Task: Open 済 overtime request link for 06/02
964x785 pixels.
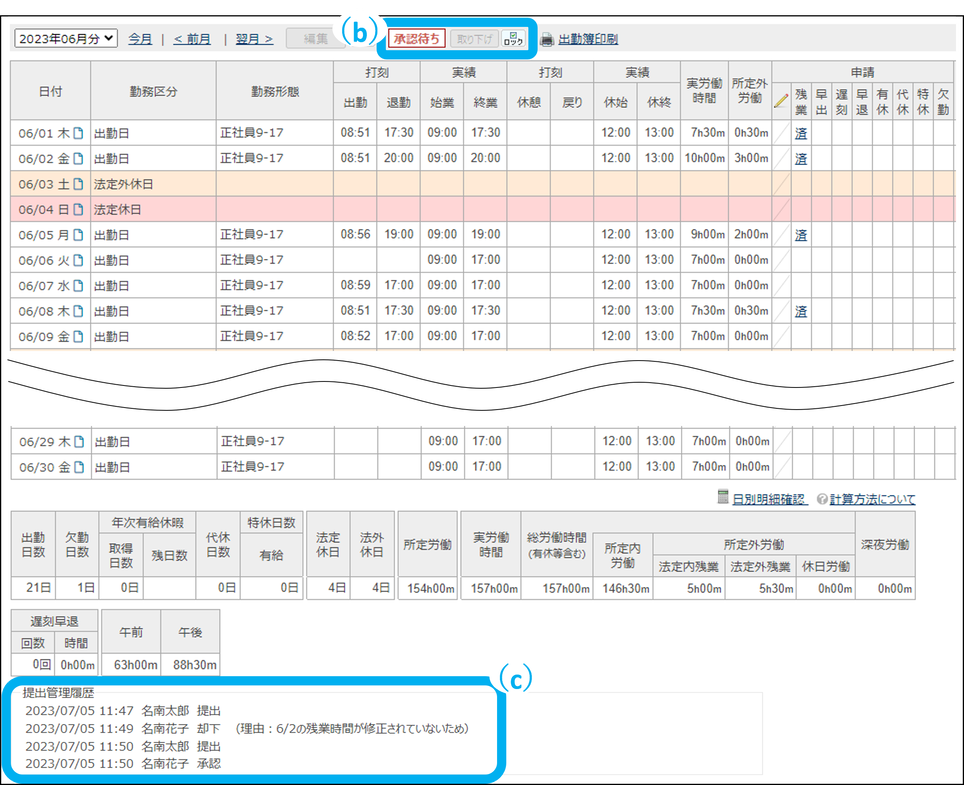Action: point(801,158)
